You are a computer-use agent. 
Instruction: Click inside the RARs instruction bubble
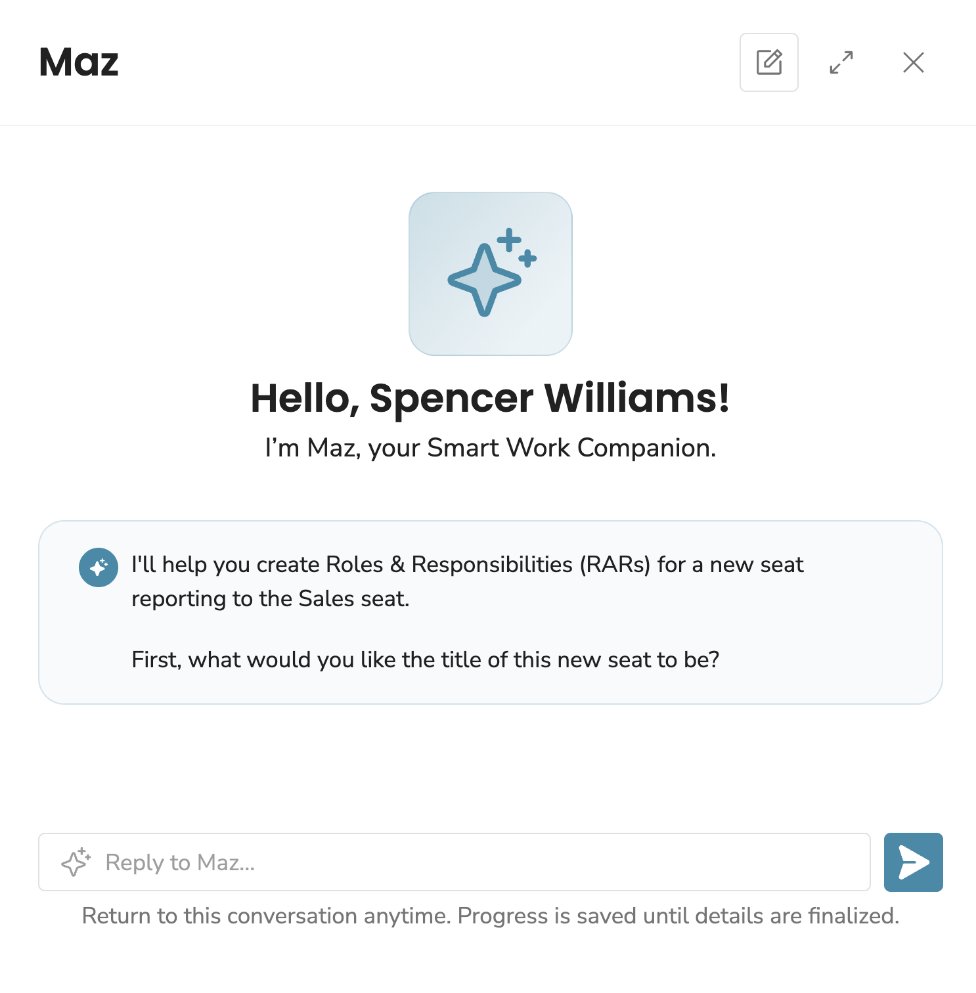490,612
